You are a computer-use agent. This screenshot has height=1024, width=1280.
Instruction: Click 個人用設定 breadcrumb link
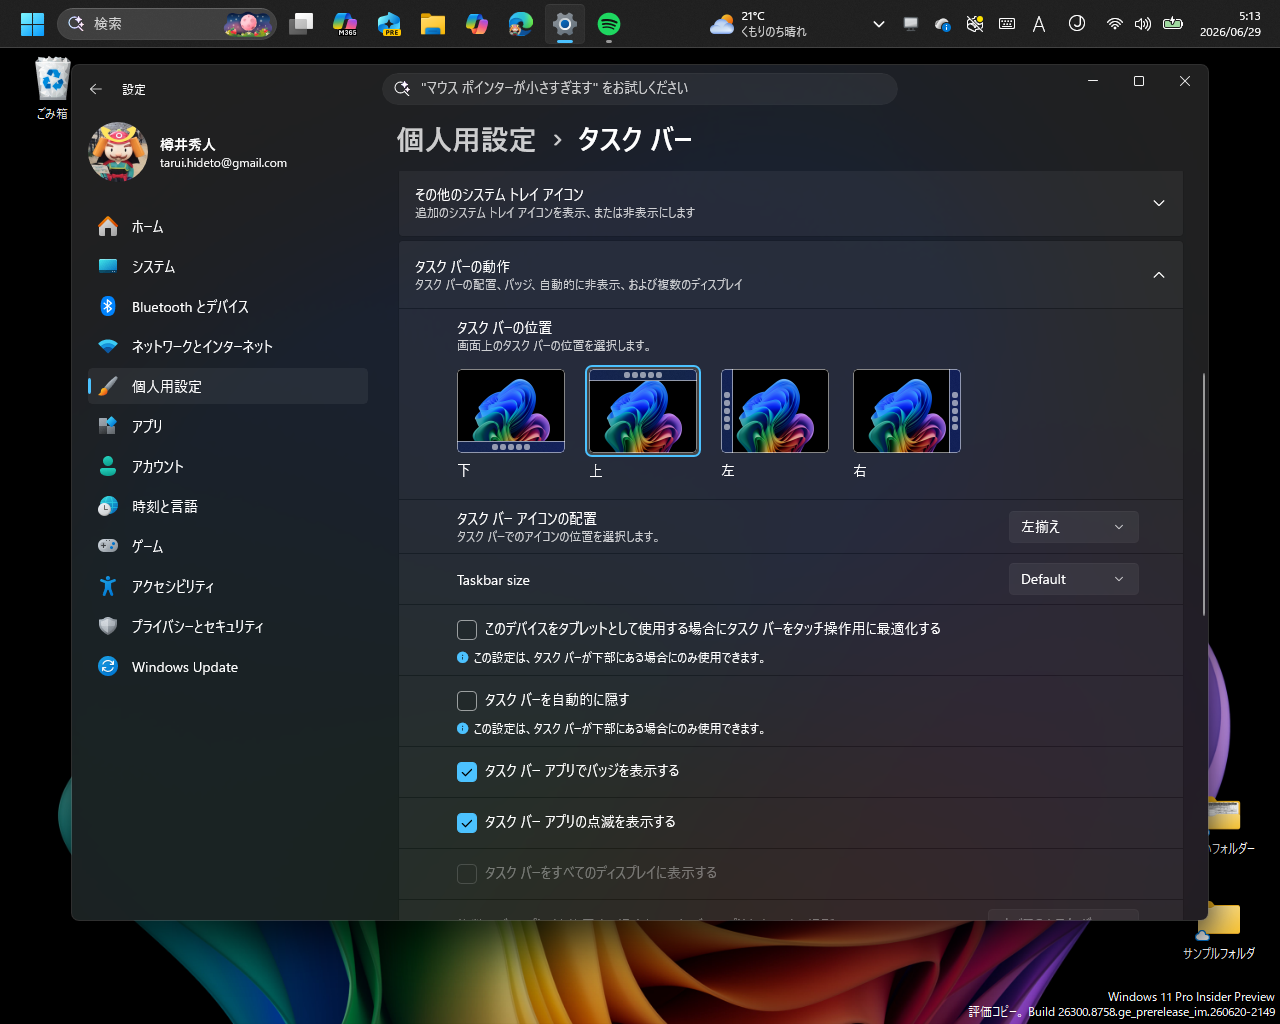click(x=466, y=140)
